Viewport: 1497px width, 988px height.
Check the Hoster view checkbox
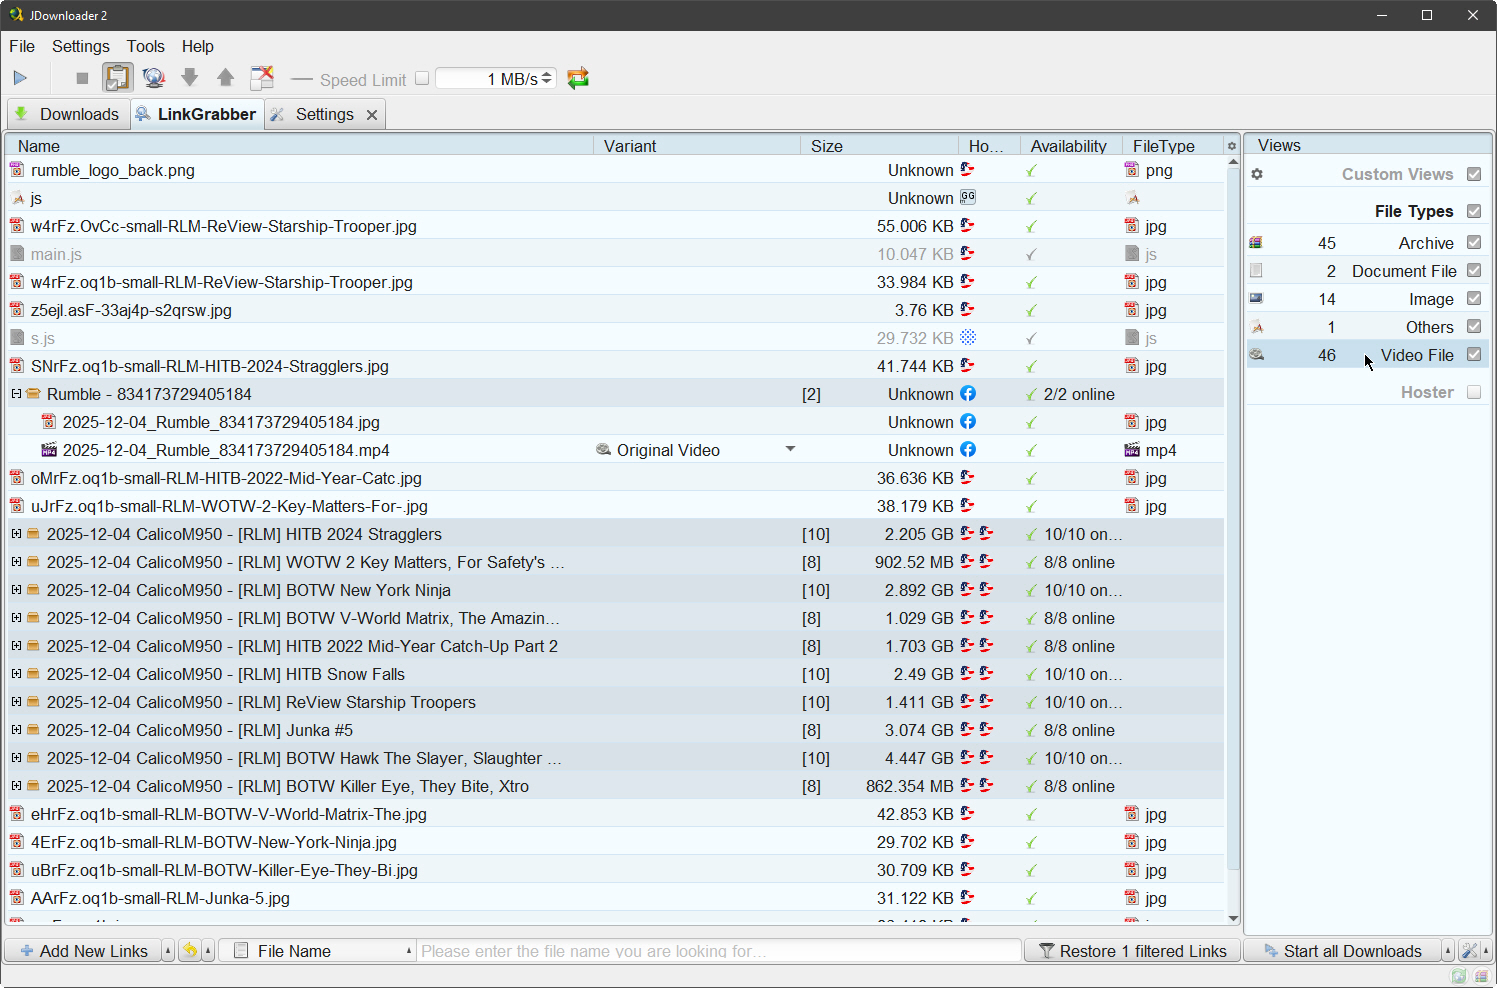point(1474,393)
